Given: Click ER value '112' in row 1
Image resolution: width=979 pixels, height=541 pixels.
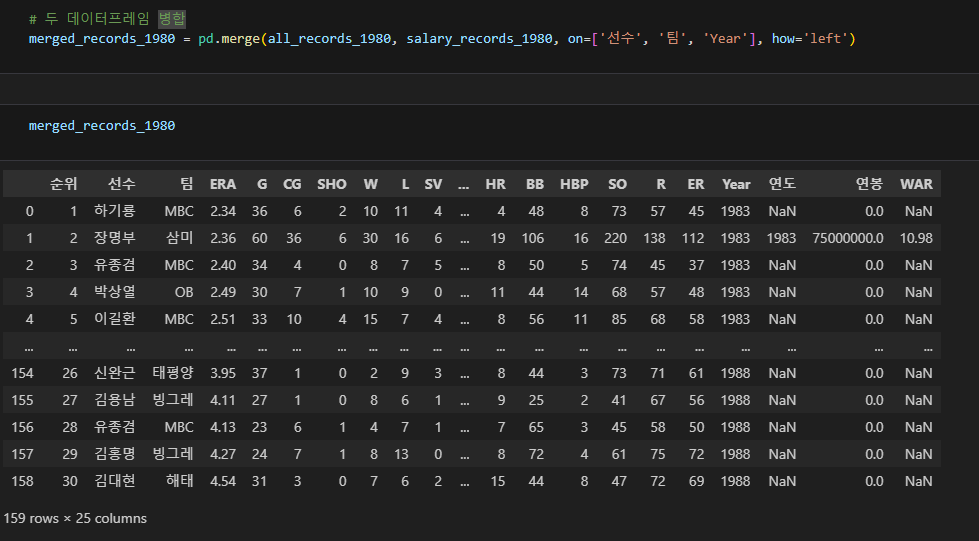Looking at the screenshot, I should coord(693,238).
